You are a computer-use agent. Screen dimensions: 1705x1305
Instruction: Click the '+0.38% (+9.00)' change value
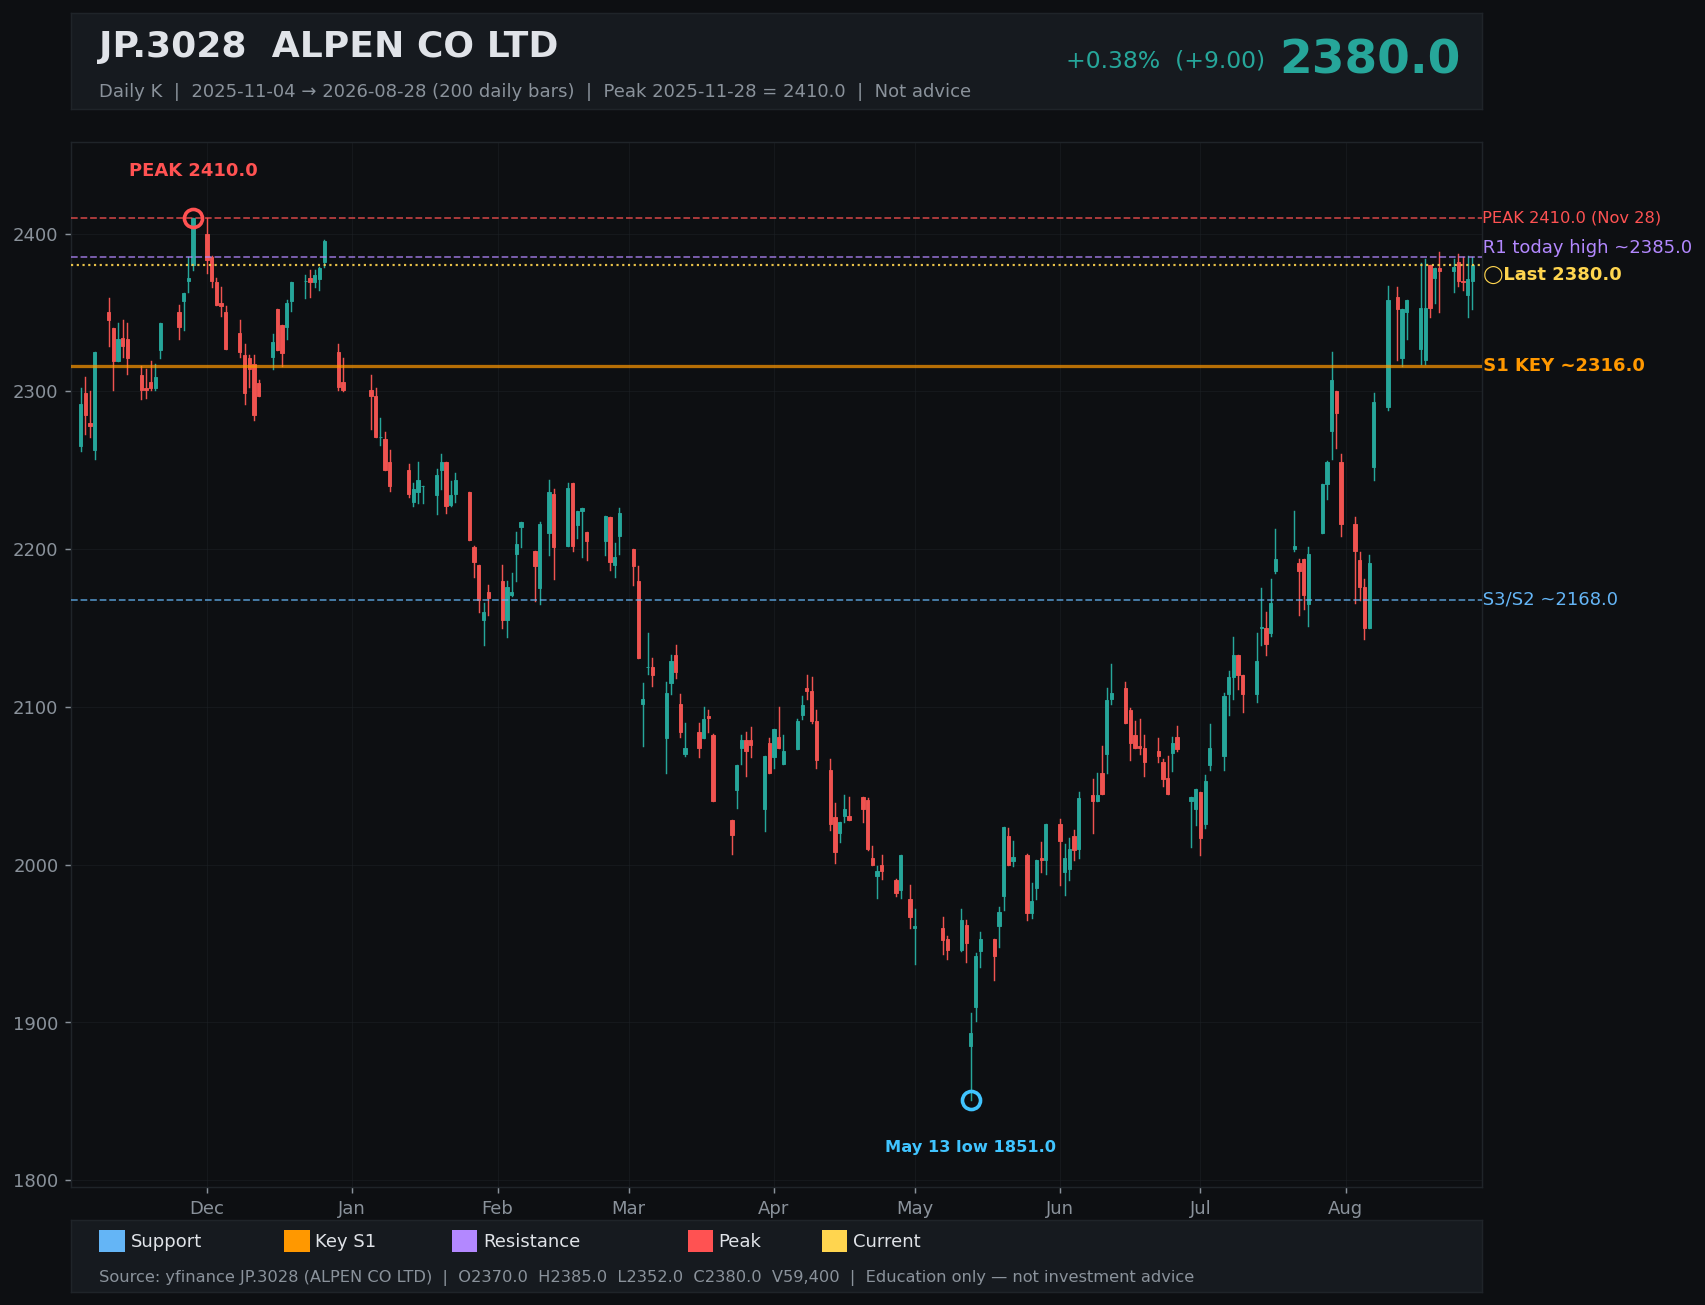click(x=1165, y=61)
